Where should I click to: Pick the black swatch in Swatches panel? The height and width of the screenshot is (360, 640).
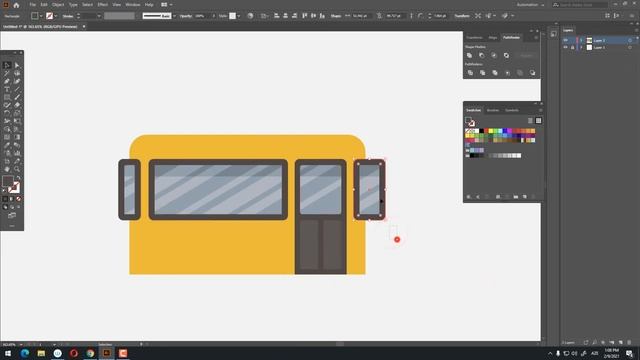point(482,131)
